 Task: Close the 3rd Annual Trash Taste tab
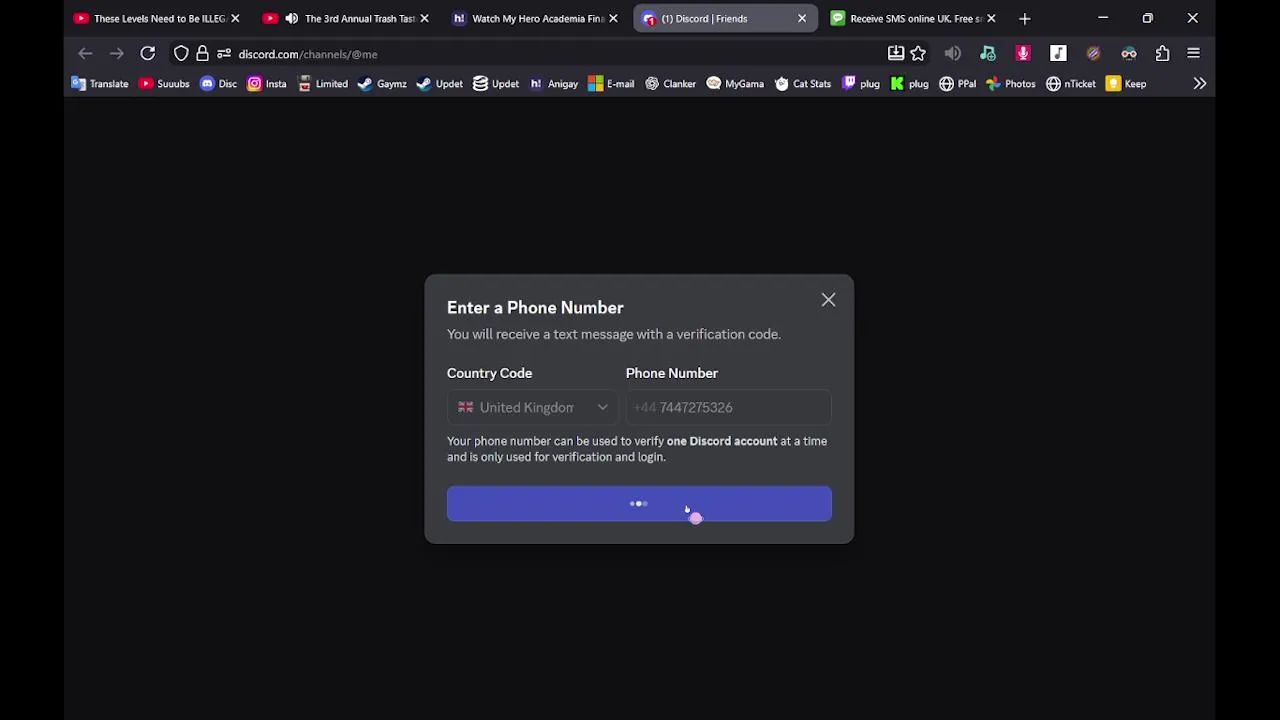coord(424,18)
